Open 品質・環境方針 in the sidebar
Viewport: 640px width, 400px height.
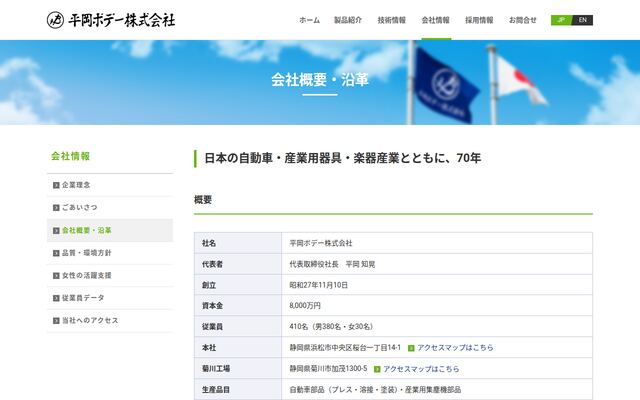110,253
